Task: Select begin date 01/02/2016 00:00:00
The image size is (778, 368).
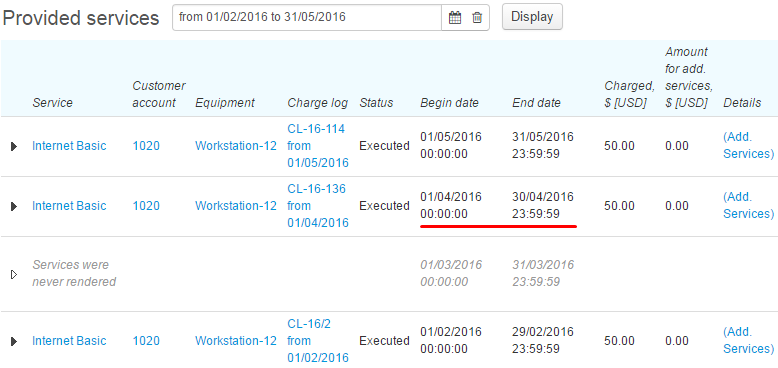Action: coord(451,340)
